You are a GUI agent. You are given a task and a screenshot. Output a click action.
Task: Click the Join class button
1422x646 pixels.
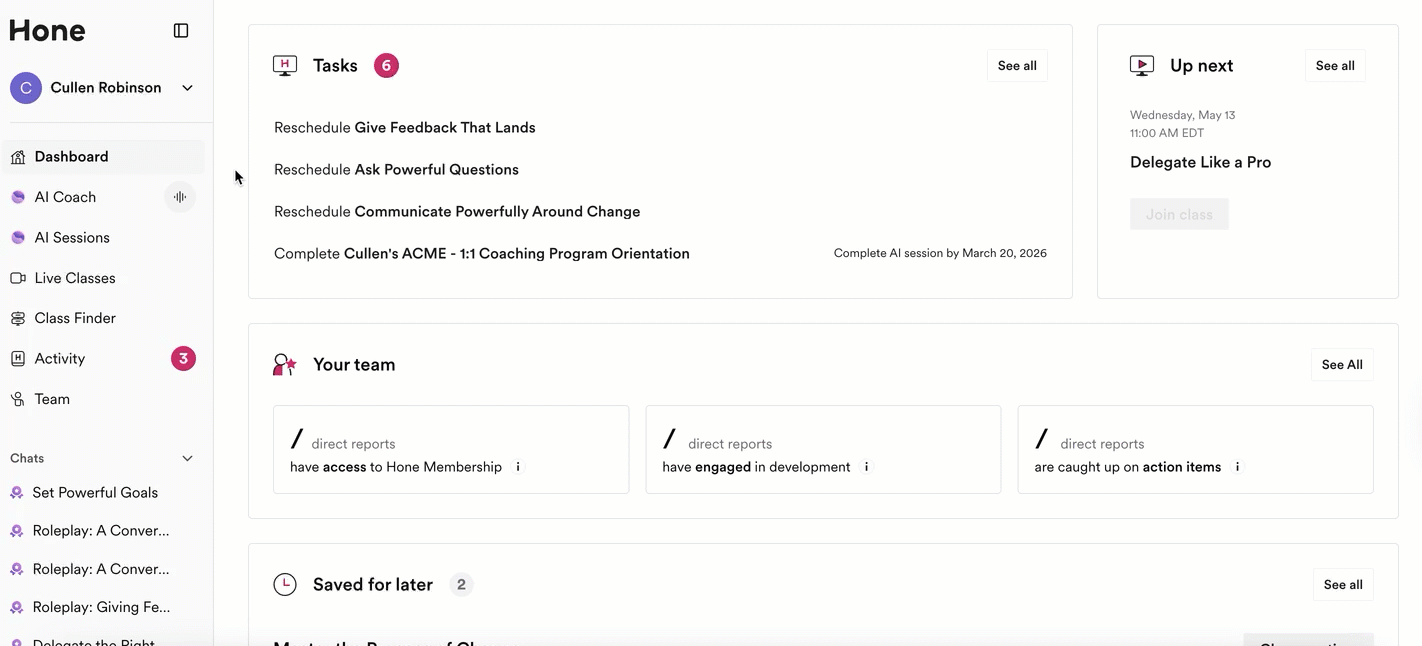pos(1179,214)
